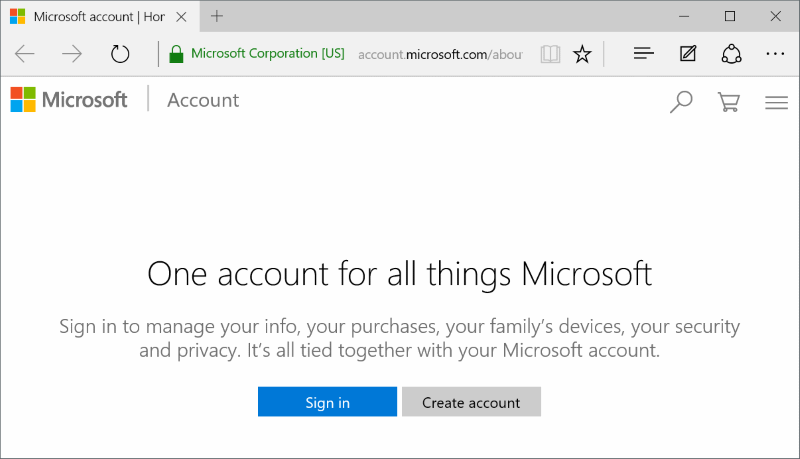800x459 pixels.
Task: Open the More actions ellipsis menu
Action: [x=775, y=53]
